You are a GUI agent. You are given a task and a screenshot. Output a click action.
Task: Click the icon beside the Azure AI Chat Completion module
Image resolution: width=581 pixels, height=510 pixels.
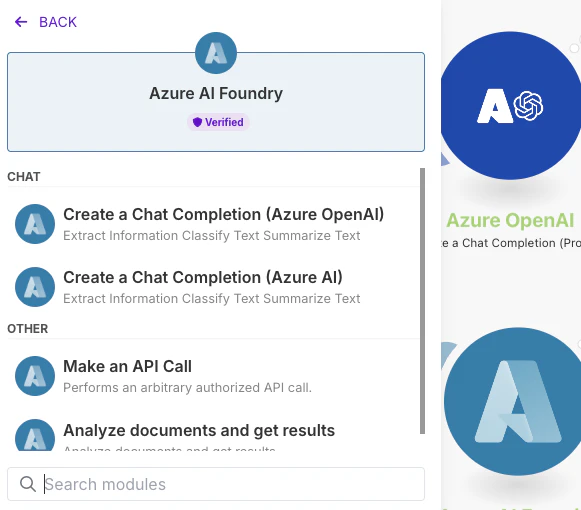pyautogui.click(x=35, y=287)
